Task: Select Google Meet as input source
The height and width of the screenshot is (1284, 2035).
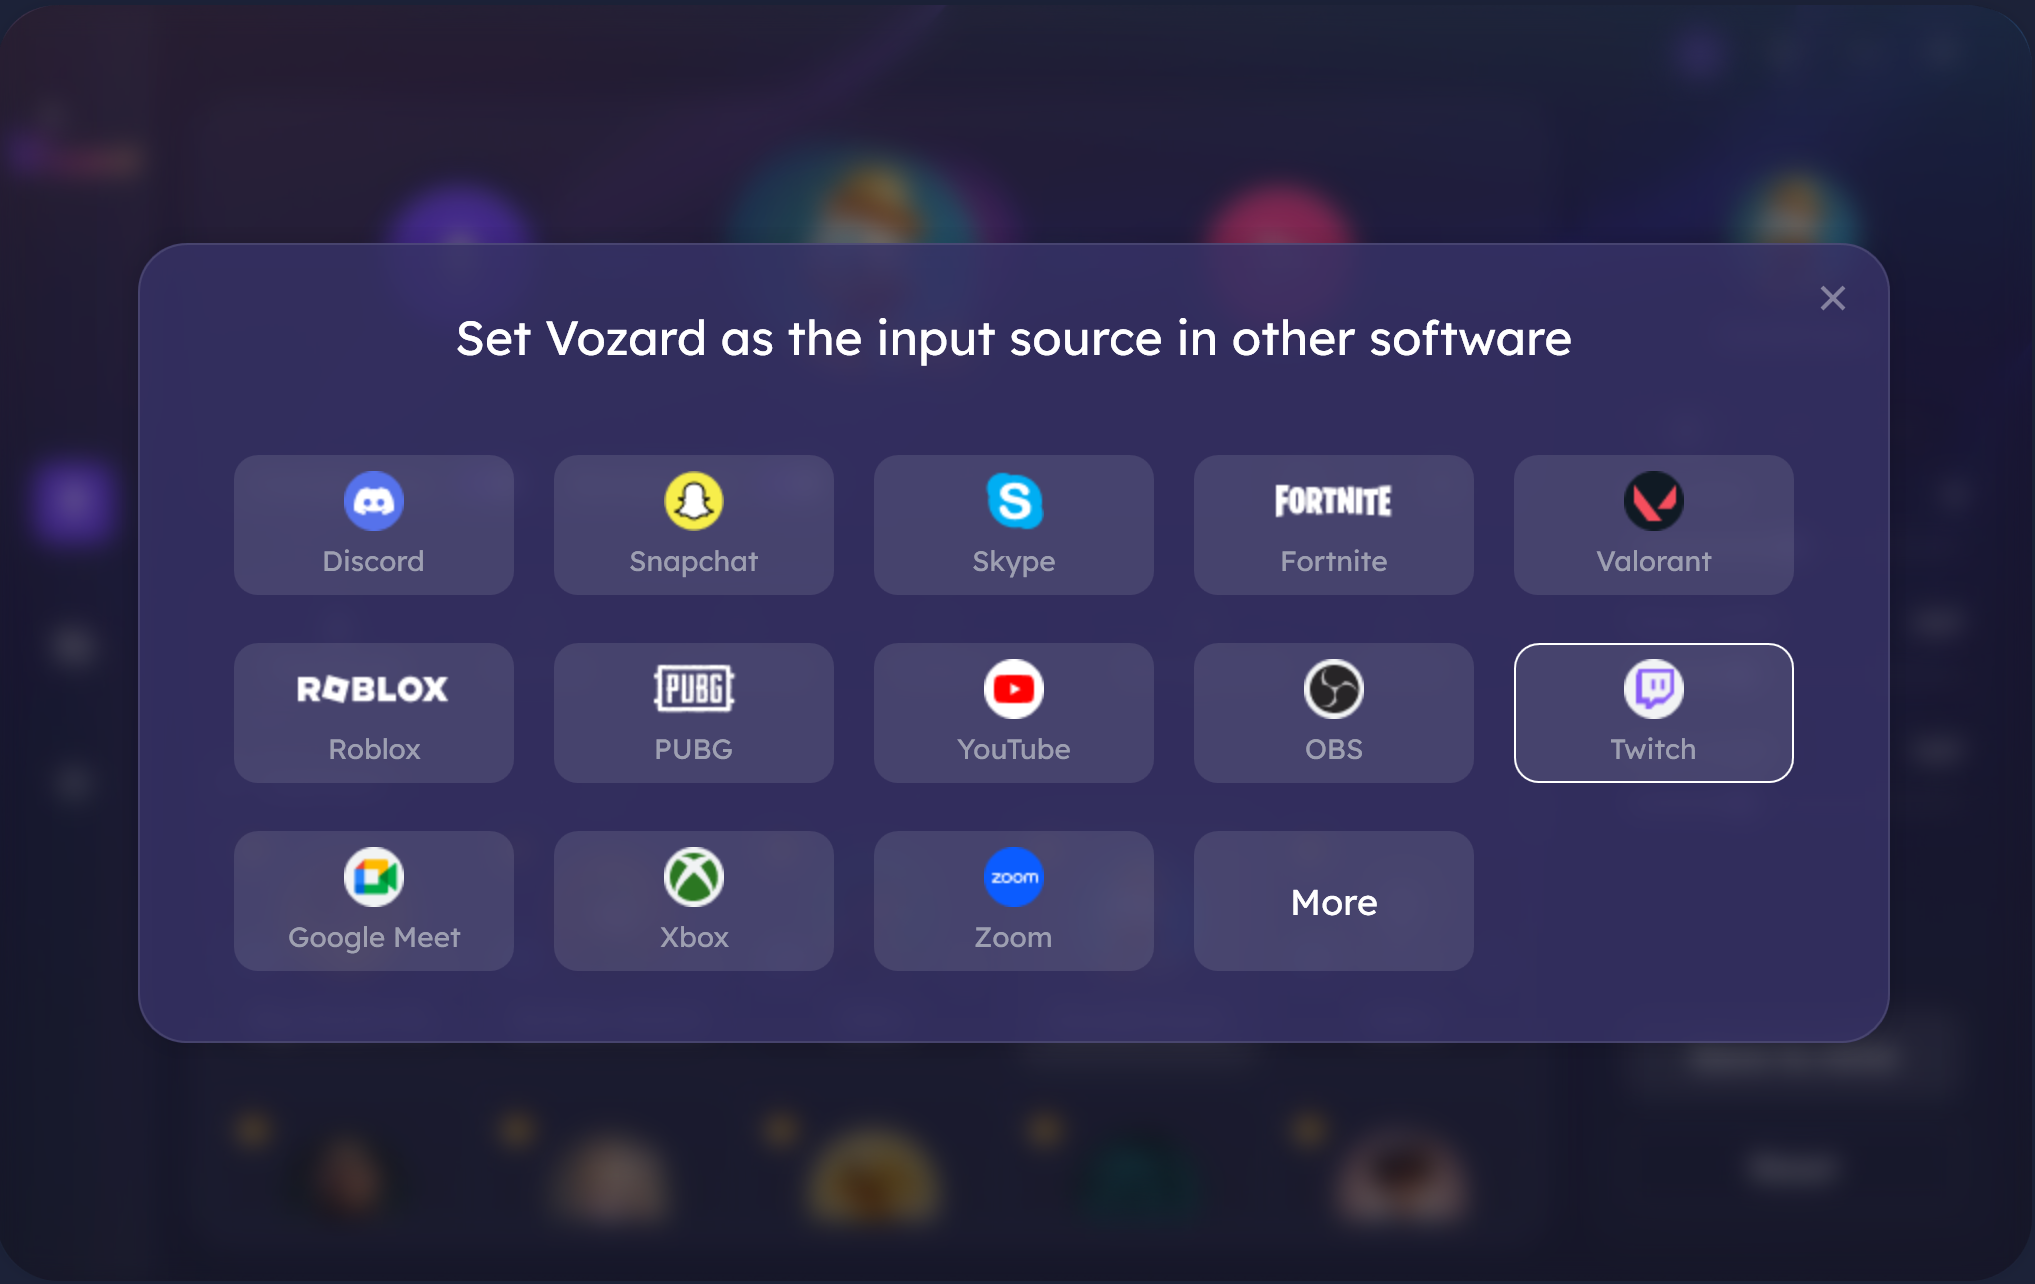Action: [x=374, y=901]
